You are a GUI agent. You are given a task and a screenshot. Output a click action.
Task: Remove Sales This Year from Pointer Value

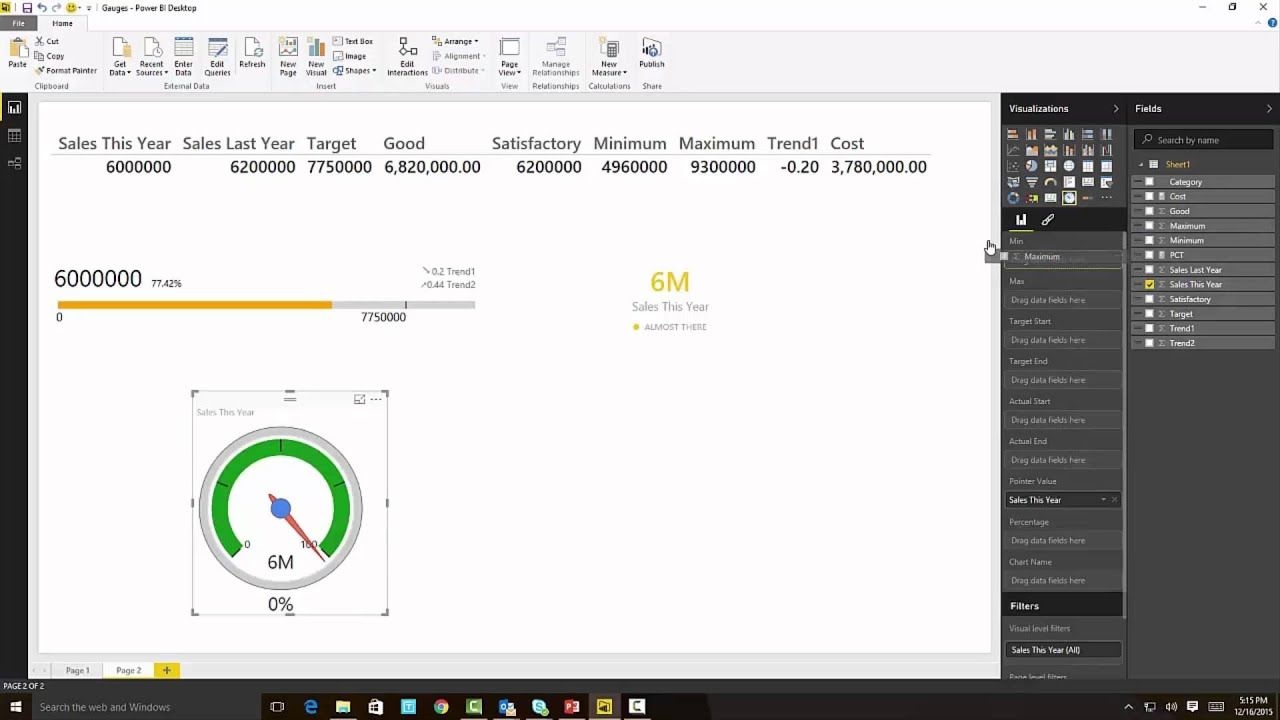click(x=1114, y=500)
